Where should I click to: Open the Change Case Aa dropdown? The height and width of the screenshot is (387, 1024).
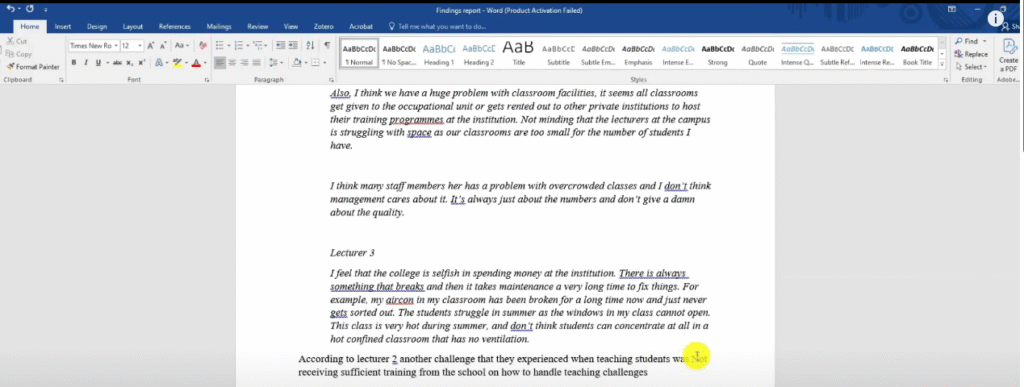(x=182, y=46)
